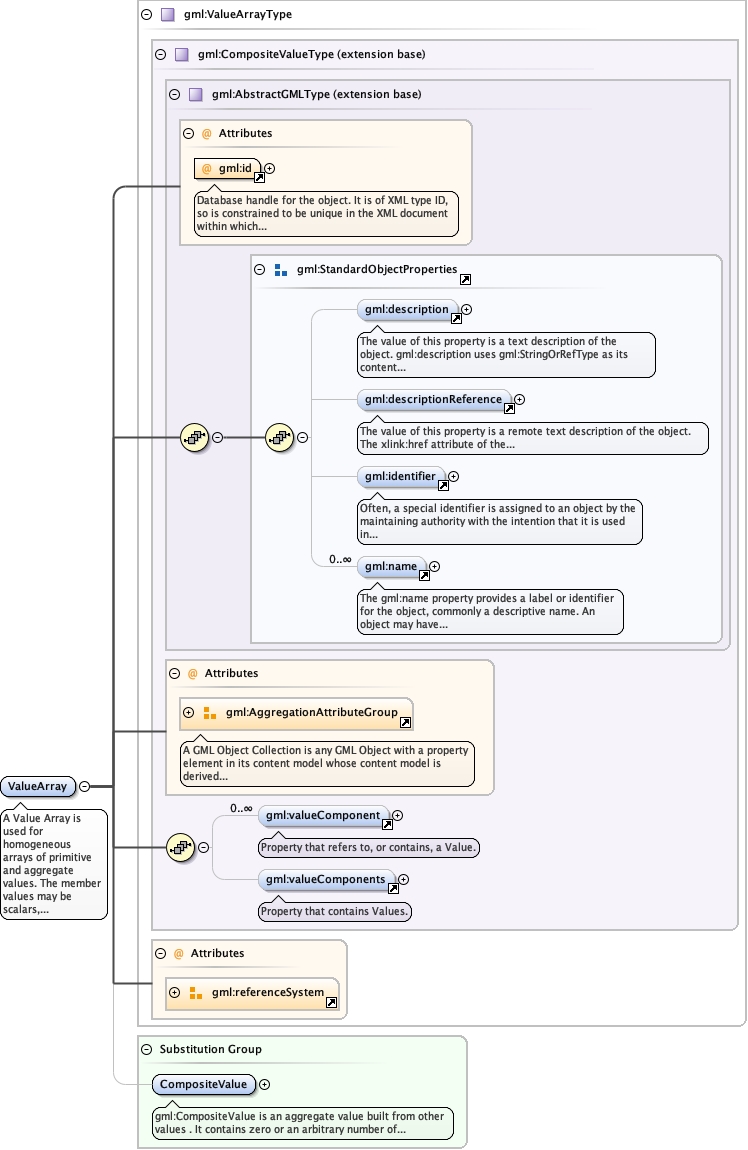Click the sequence compositor icon beside gml:valueComponent

tap(180, 847)
